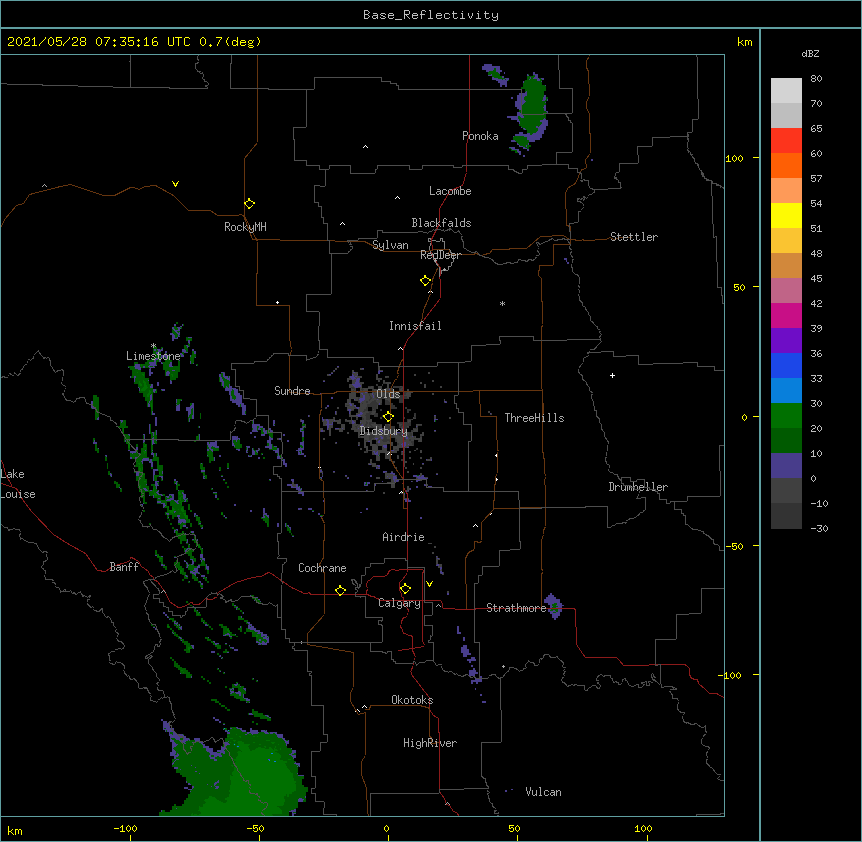Select the Stettler city label
The image size is (862, 842).
pos(634,237)
